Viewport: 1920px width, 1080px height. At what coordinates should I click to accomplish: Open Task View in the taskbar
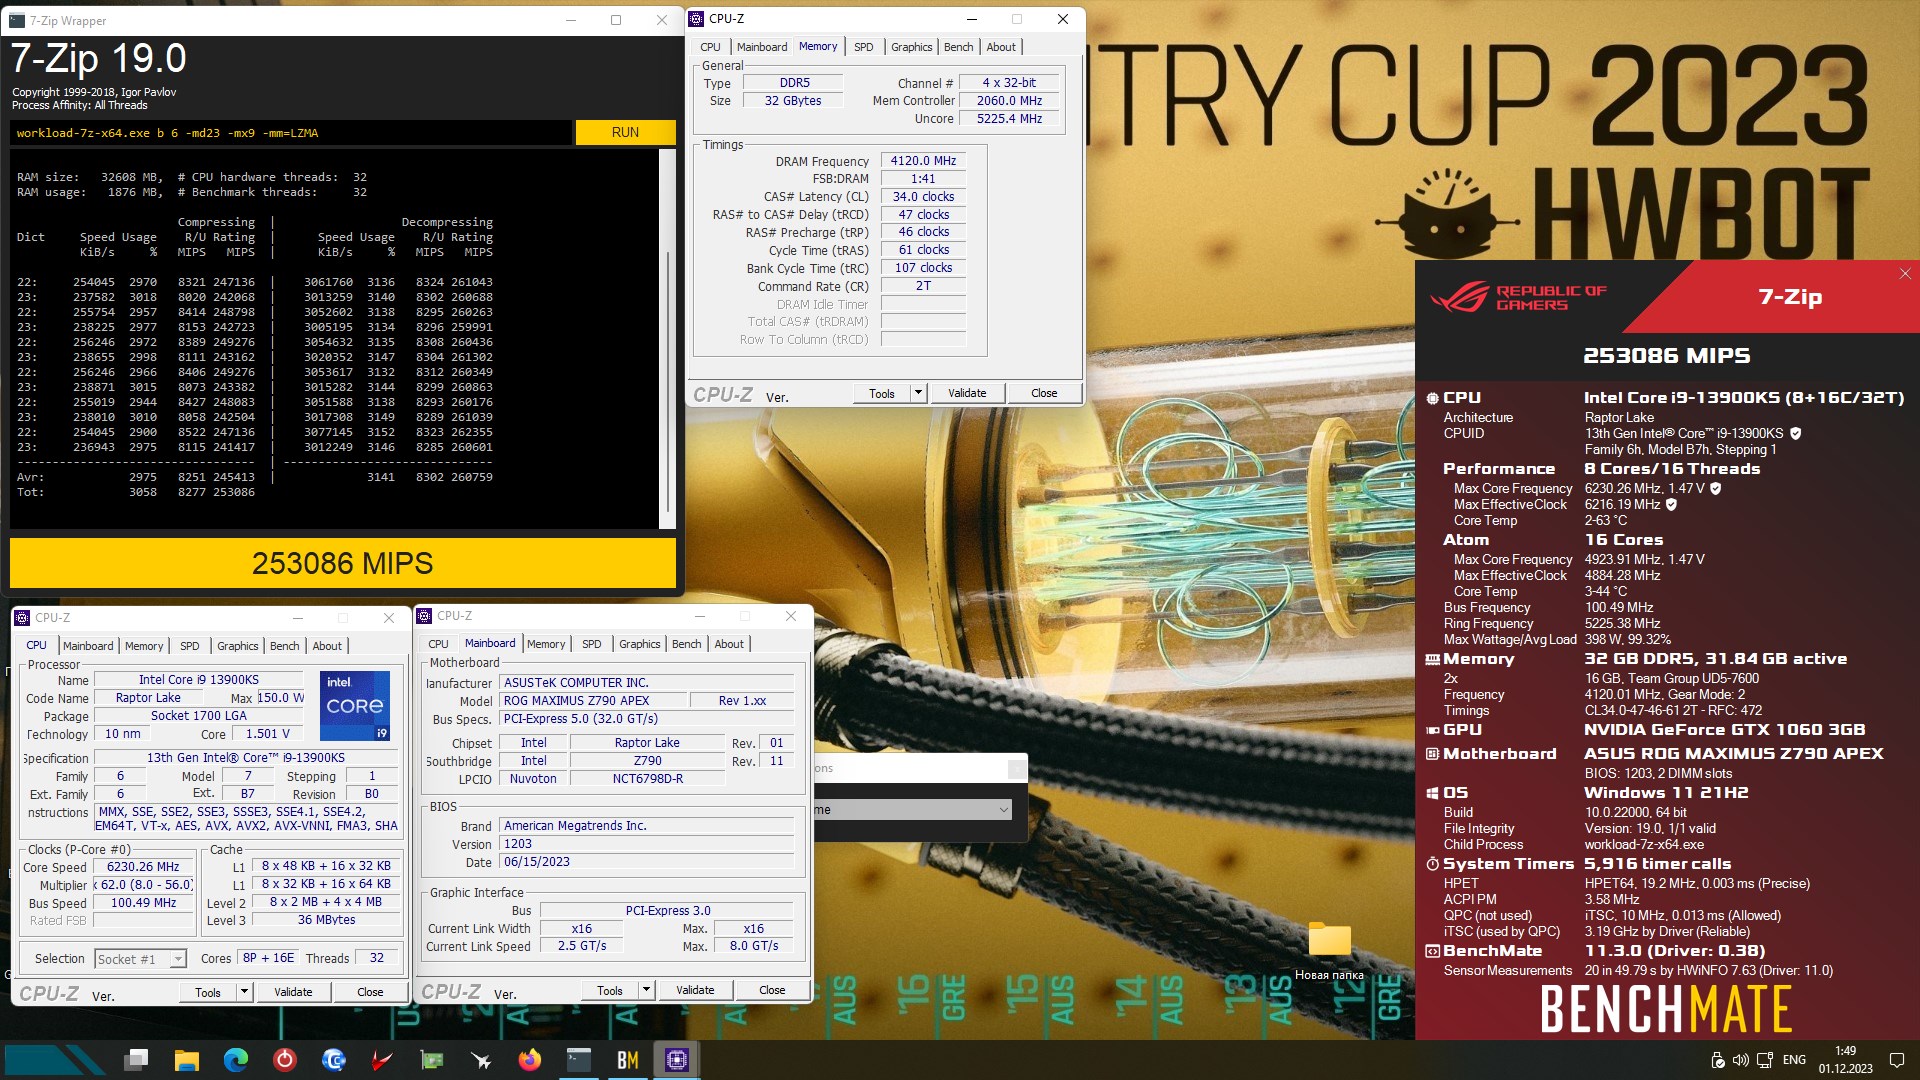[137, 1060]
